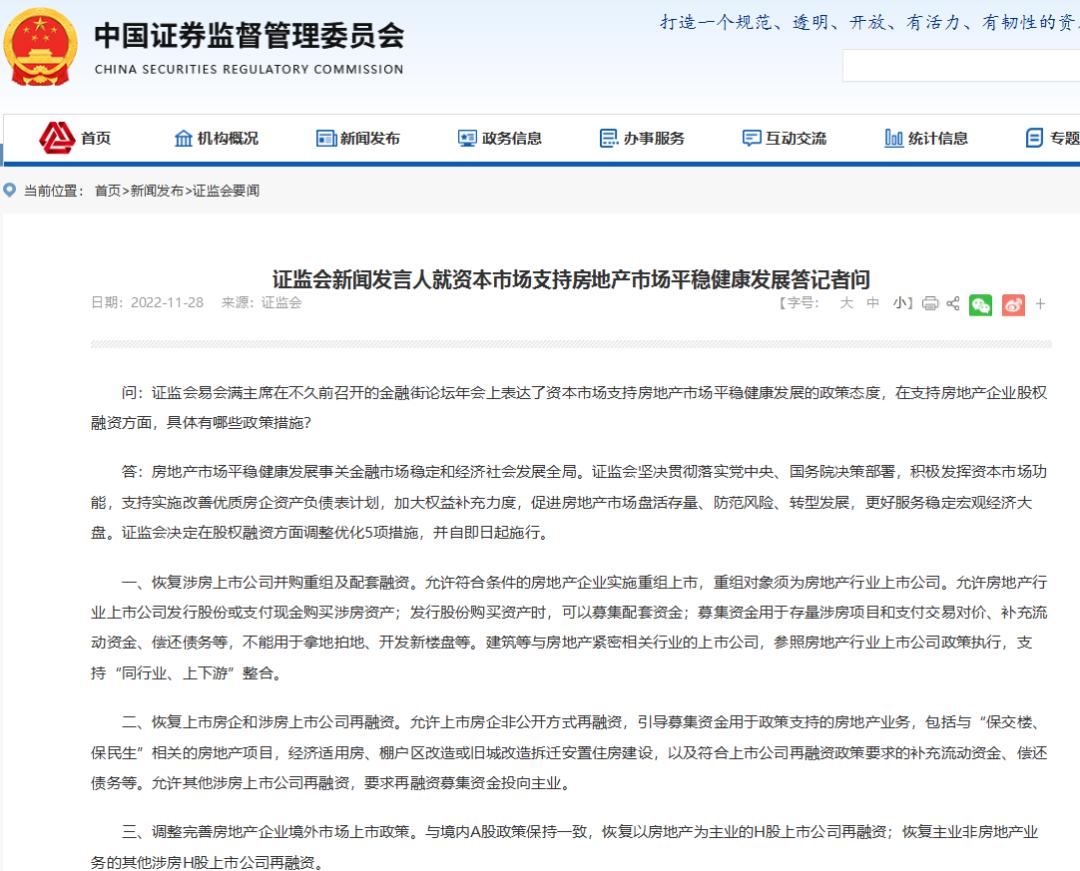Share the article to Weibo

[1014, 305]
